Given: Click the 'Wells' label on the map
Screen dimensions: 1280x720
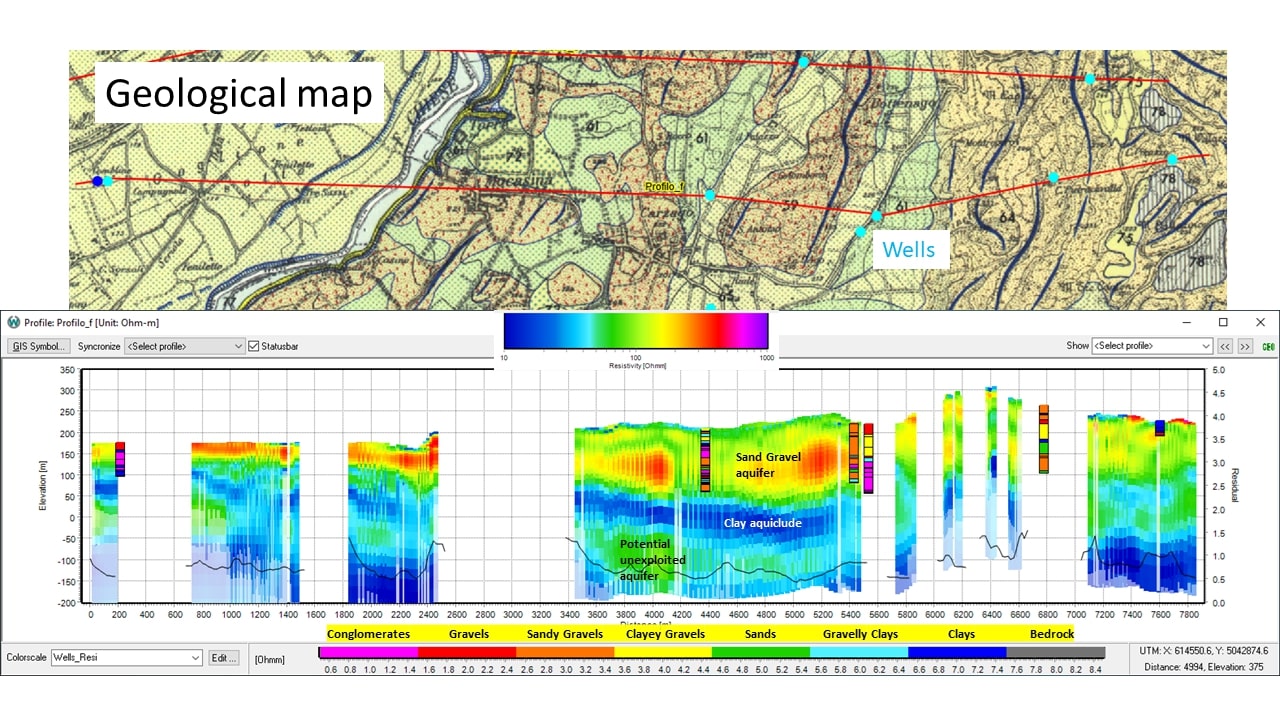Looking at the screenshot, I should (909, 249).
